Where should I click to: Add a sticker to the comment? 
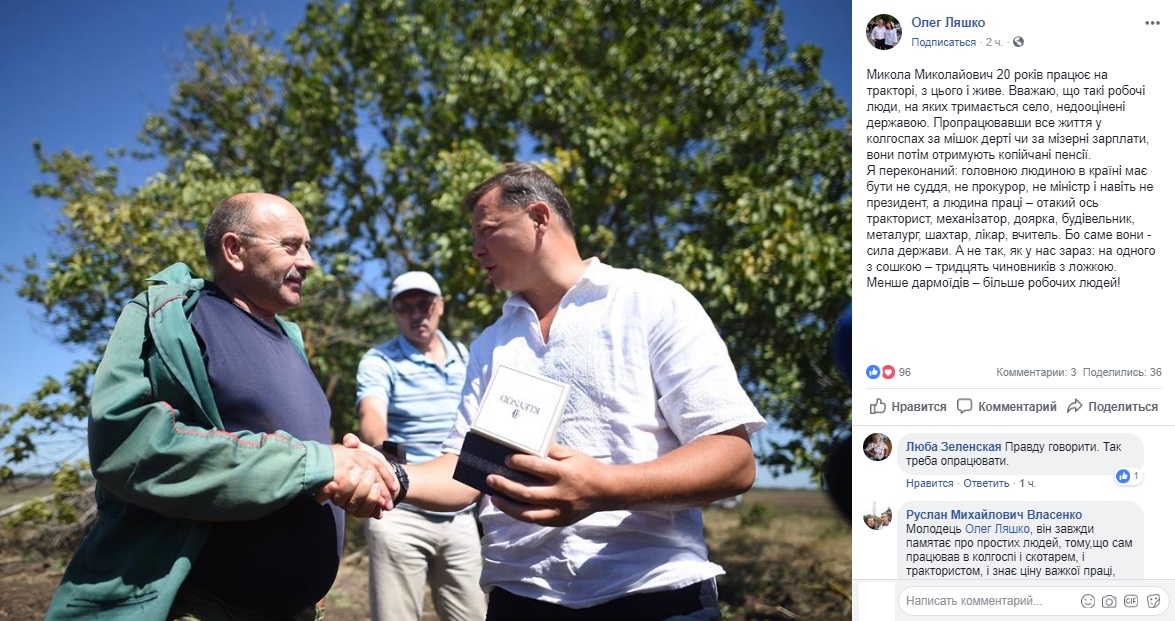pyautogui.click(x=1153, y=601)
